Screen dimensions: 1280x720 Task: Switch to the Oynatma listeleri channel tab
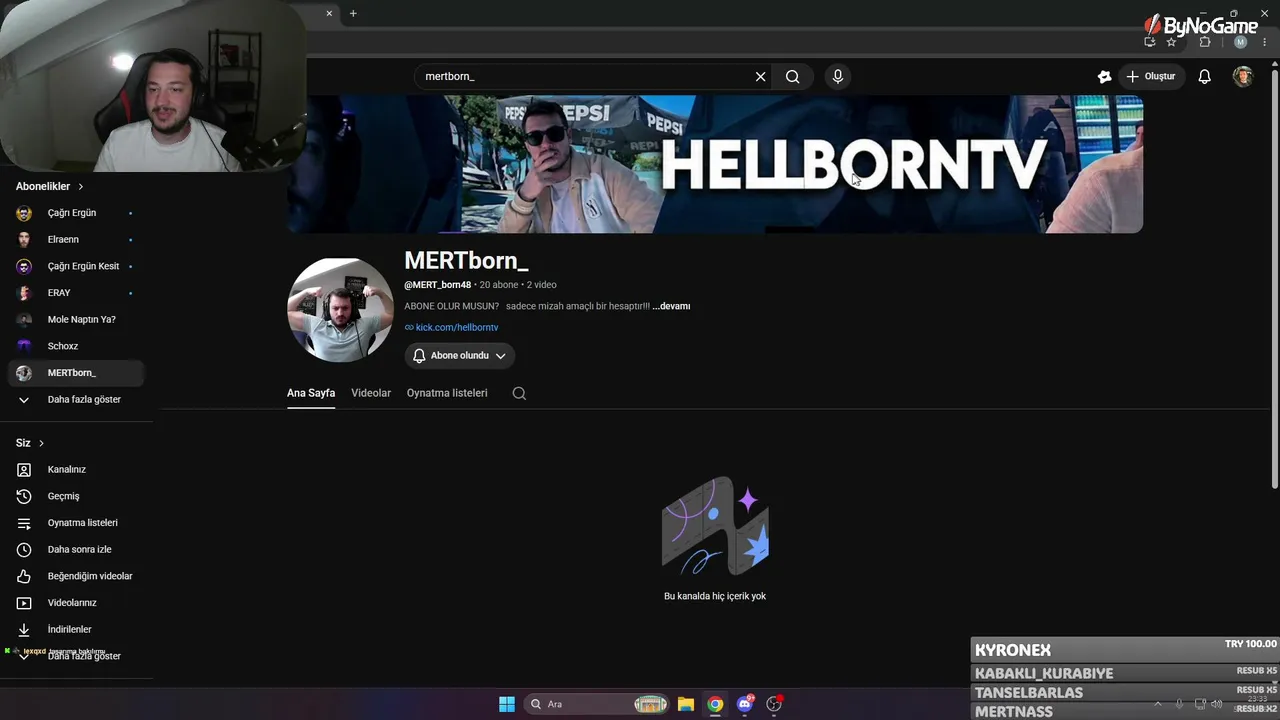click(x=447, y=393)
